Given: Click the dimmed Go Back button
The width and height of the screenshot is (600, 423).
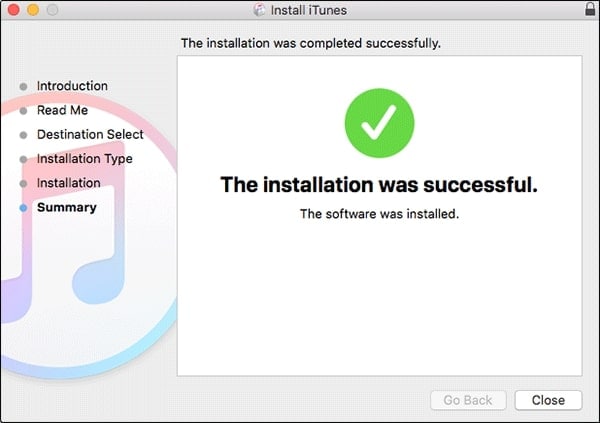Looking at the screenshot, I should point(468,400).
